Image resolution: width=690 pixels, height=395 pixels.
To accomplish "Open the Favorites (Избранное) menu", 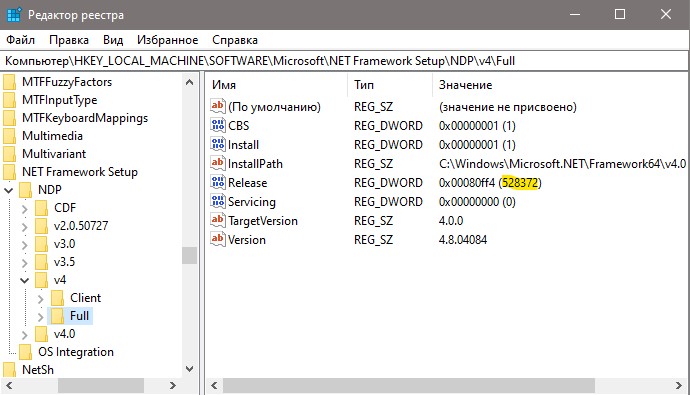I will (167, 40).
